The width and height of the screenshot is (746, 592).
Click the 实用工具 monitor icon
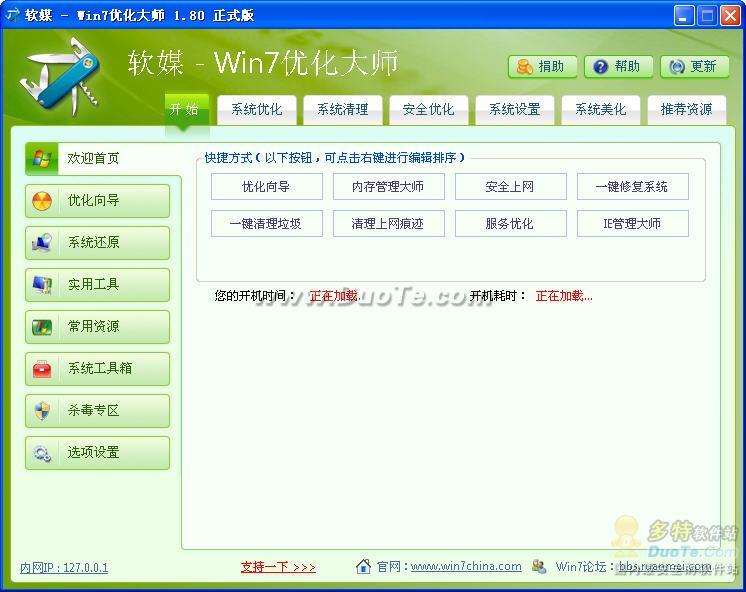pyautogui.click(x=42, y=285)
